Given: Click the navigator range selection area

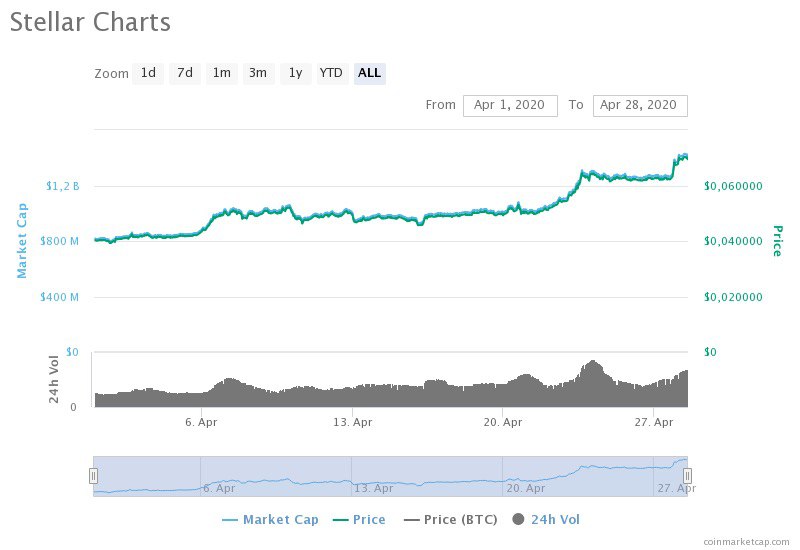Looking at the screenshot, I should coord(390,476).
